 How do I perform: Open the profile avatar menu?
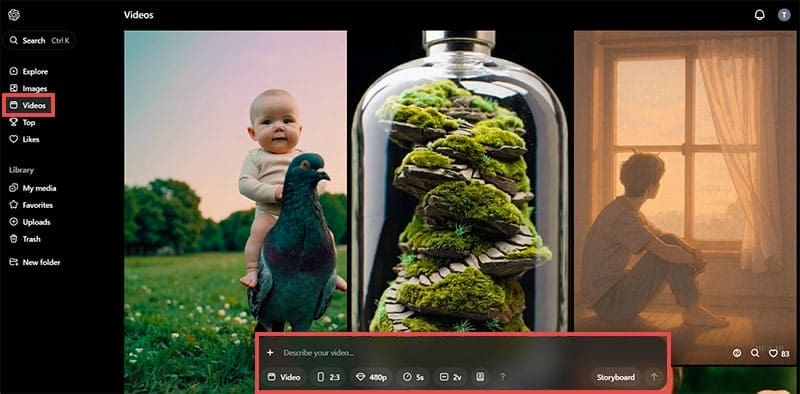pyautogui.click(x=784, y=15)
